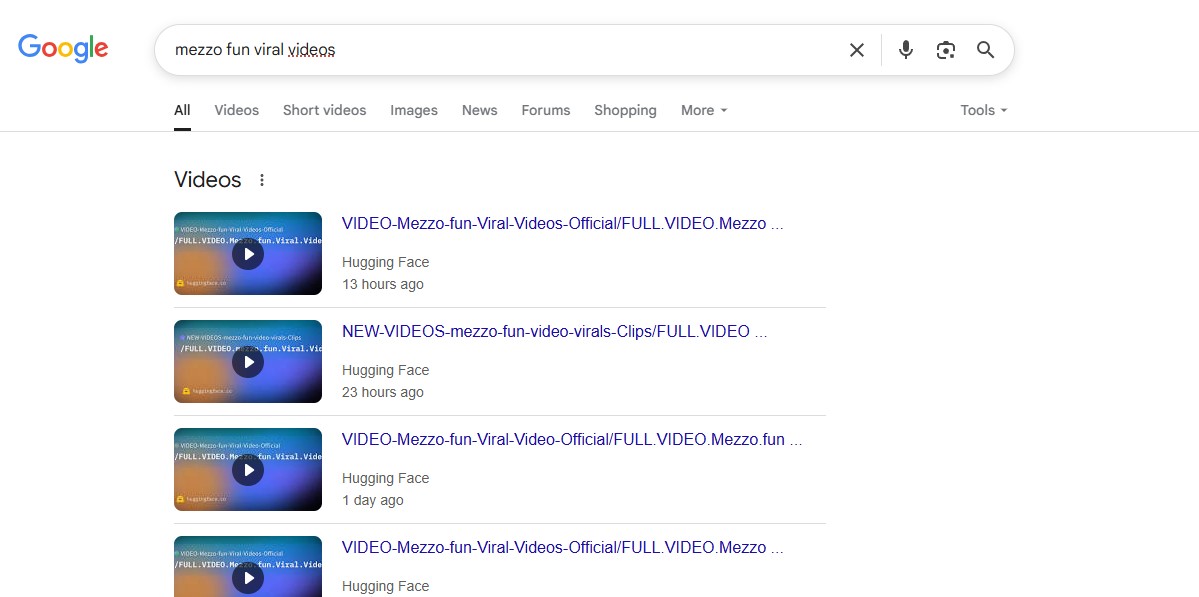Screen dimensions: 1199x597
Task: Play the NEW-VIDEOS-mezzo-fun-video-virals-Clips video
Action: coord(247,362)
